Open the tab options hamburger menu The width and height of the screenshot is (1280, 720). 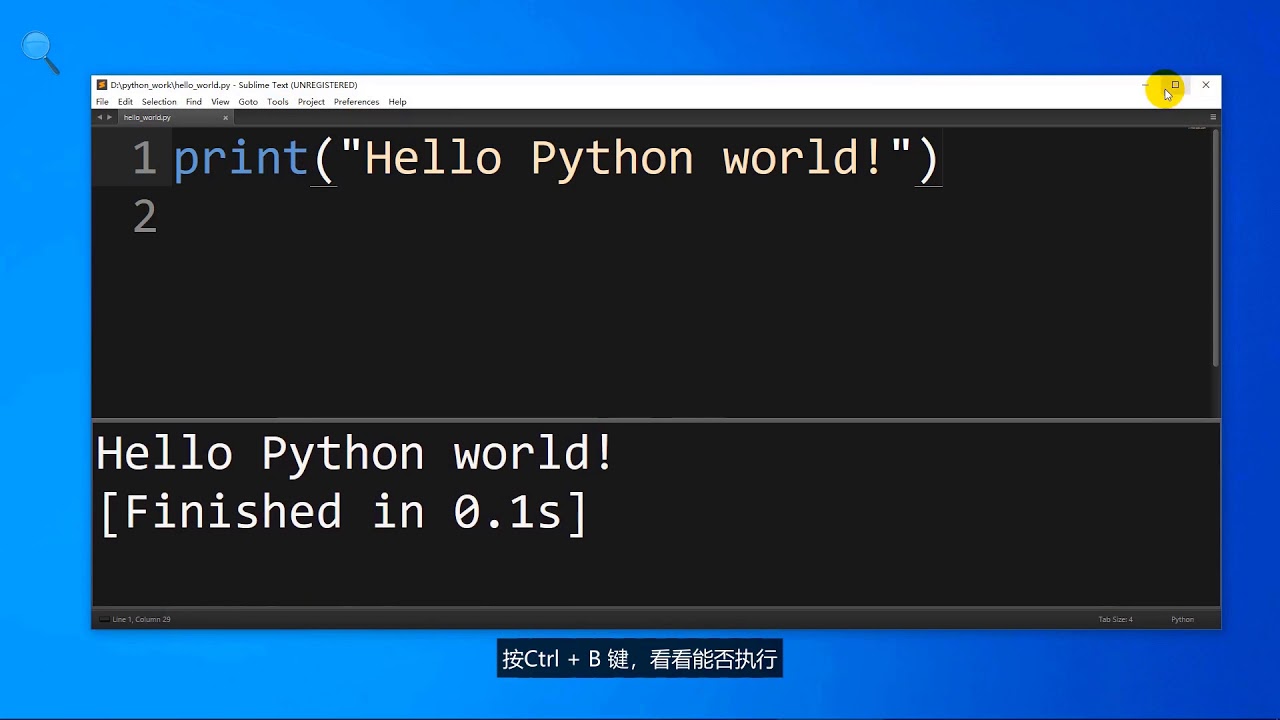pyautogui.click(x=1213, y=117)
